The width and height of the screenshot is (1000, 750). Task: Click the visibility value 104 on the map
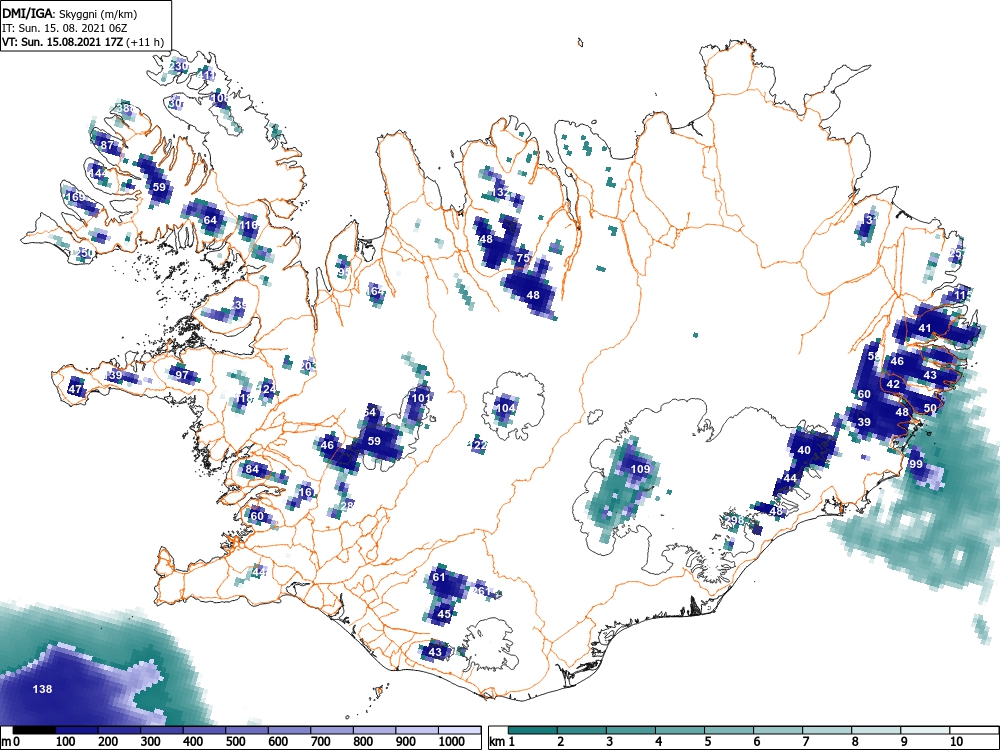pyautogui.click(x=505, y=408)
